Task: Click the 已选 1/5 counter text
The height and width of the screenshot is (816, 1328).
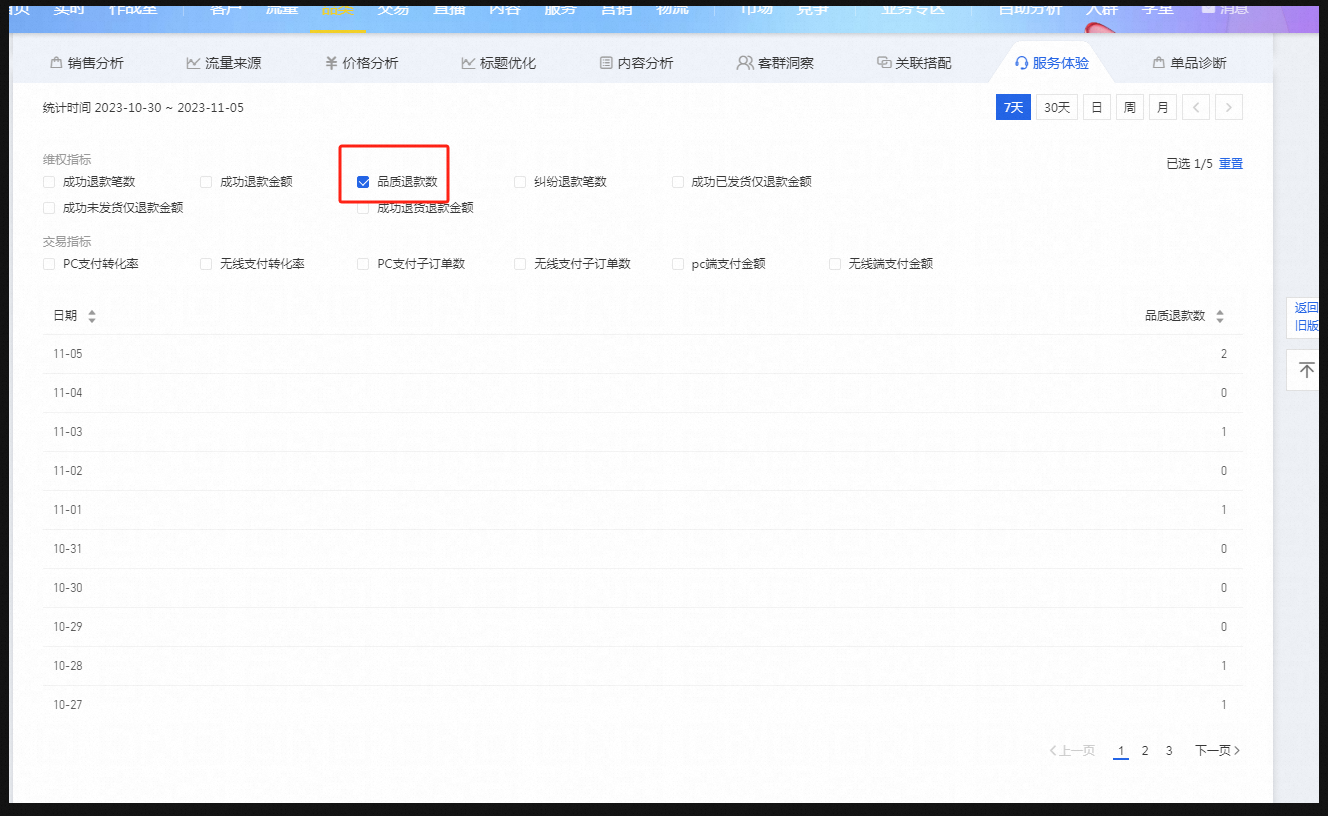Action: click(x=1189, y=164)
